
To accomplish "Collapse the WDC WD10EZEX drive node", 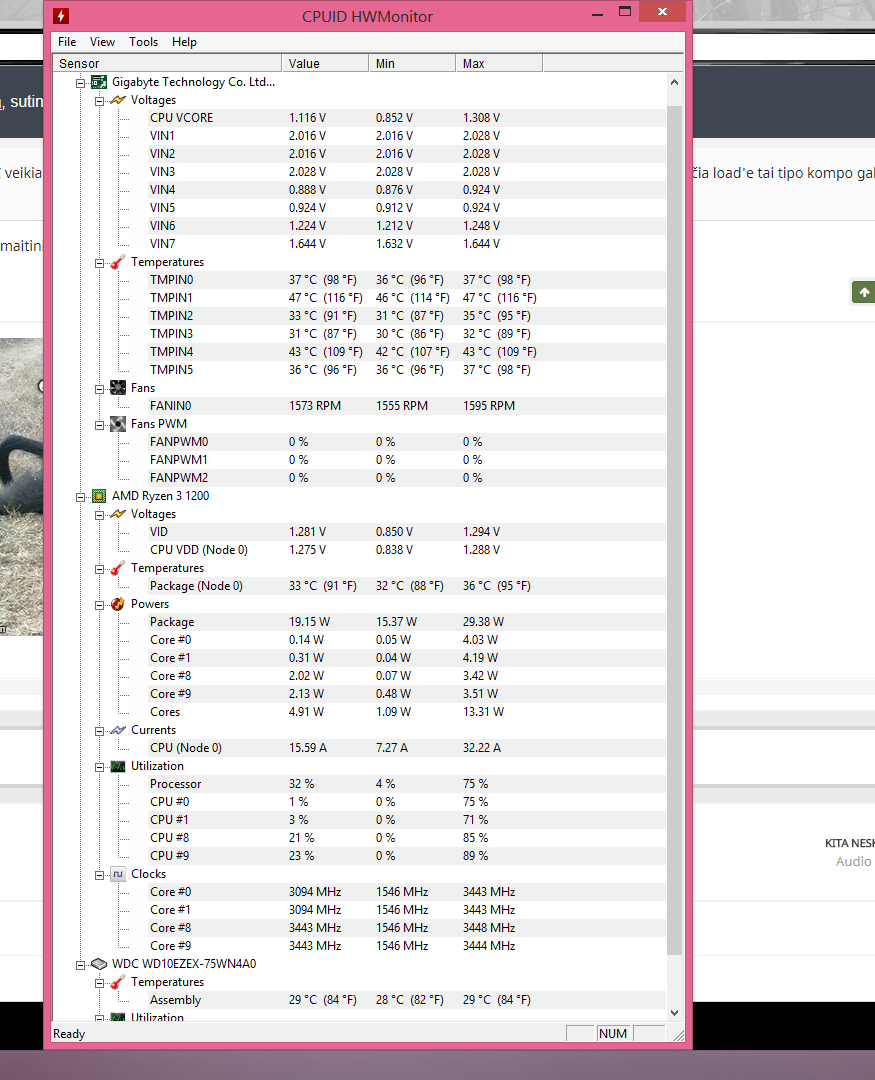I will [81, 964].
